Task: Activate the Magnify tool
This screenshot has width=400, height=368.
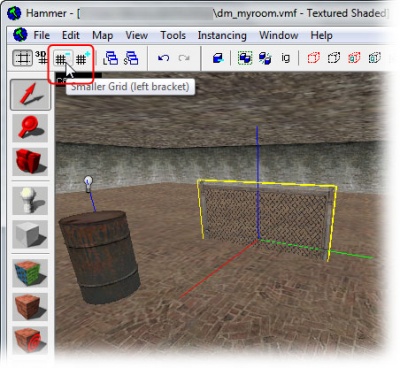Action: pos(30,128)
